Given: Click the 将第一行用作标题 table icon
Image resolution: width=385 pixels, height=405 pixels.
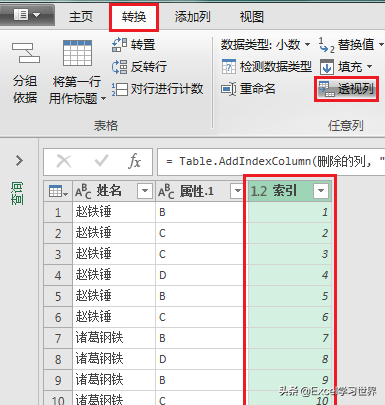Looking at the screenshot, I should pyautogui.click(x=77, y=53).
